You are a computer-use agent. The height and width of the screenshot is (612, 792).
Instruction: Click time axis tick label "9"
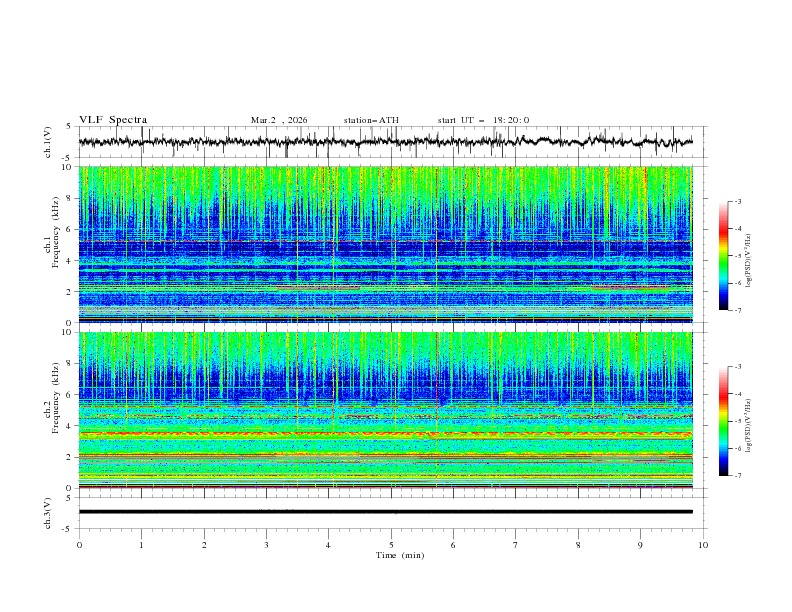640,545
